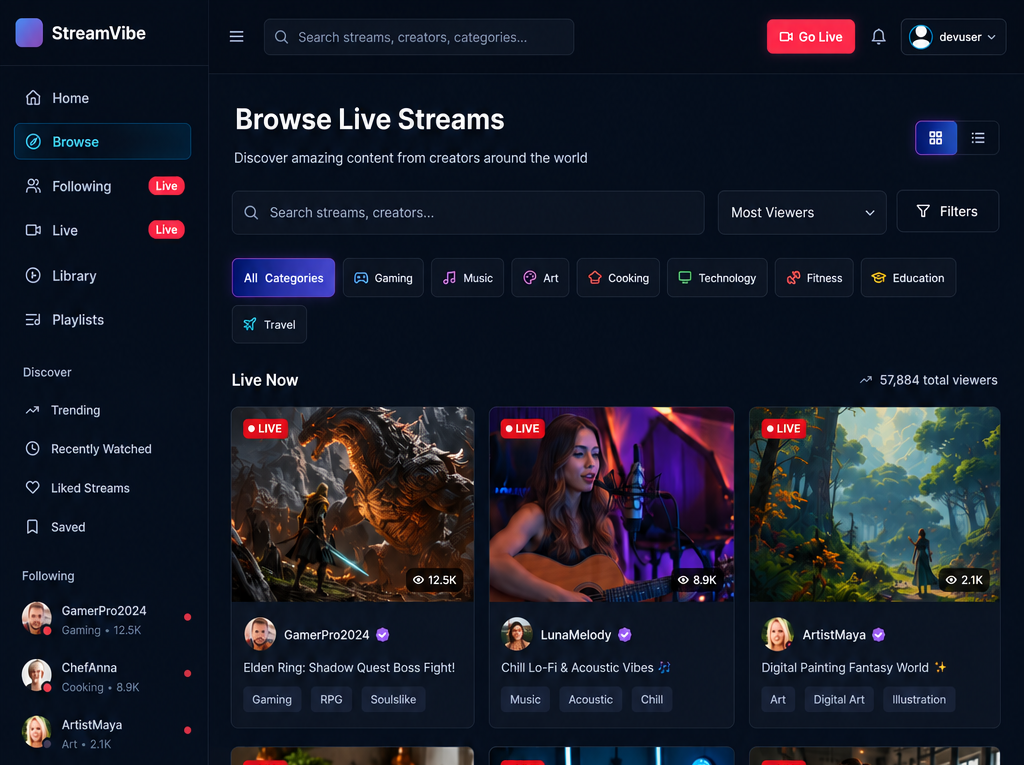Click the Digital Art tag

839,699
